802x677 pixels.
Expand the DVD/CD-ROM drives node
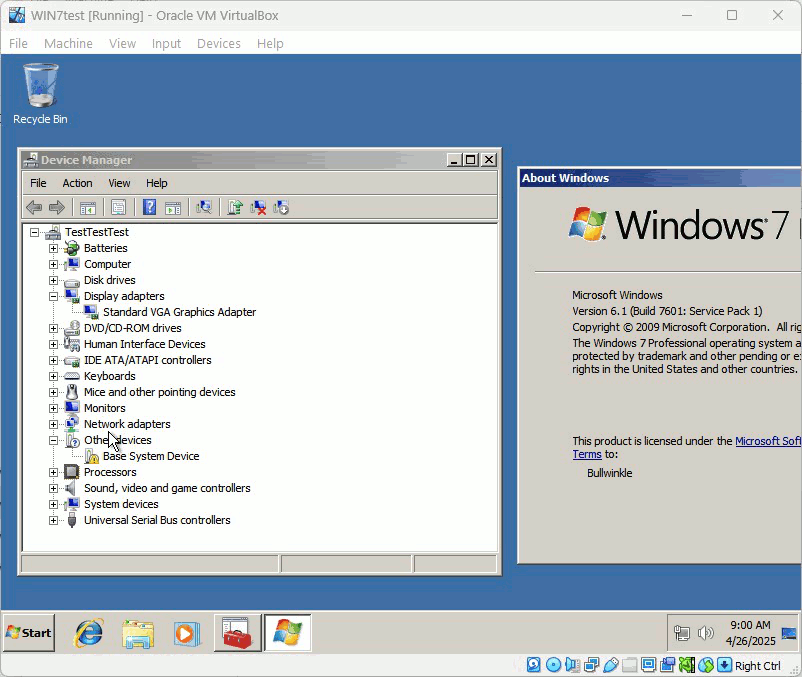(x=53, y=328)
